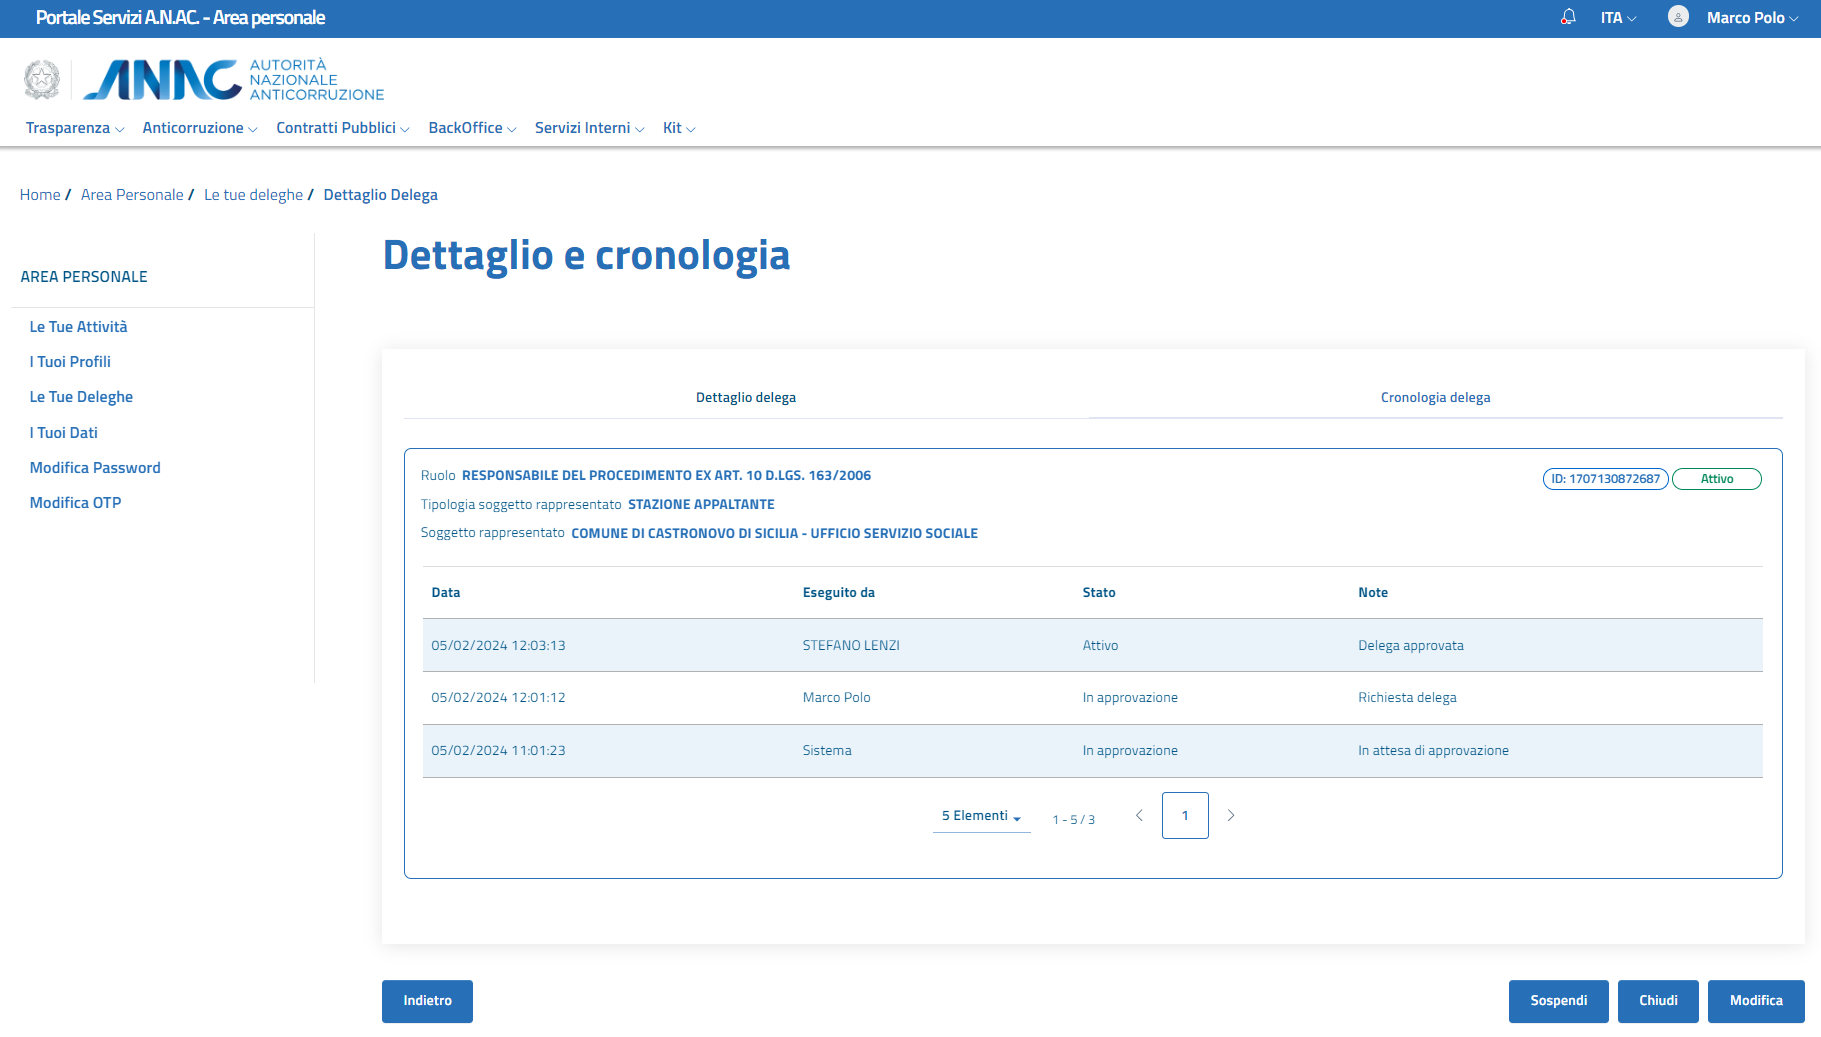The height and width of the screenshot is (1037, 1821).
Task: Go to previous page arrow
Action: pos(1139,816)
